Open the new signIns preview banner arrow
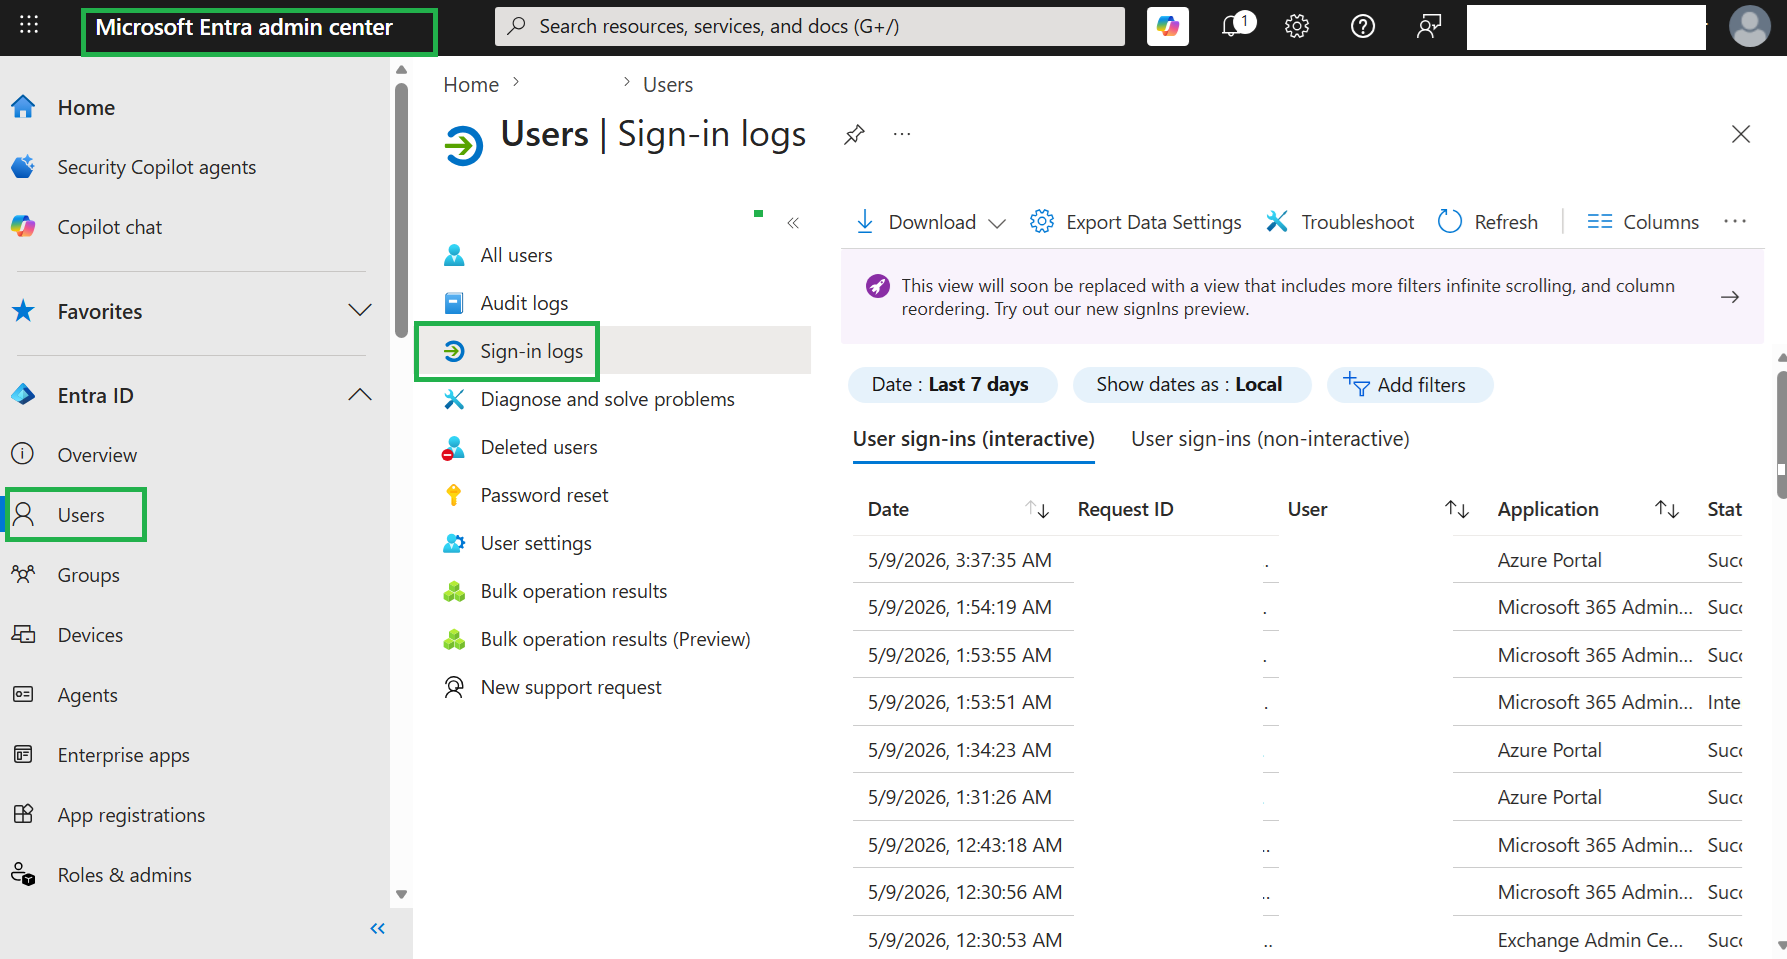The height and width of the screenshot is (959, 1787). [1730, 297]
